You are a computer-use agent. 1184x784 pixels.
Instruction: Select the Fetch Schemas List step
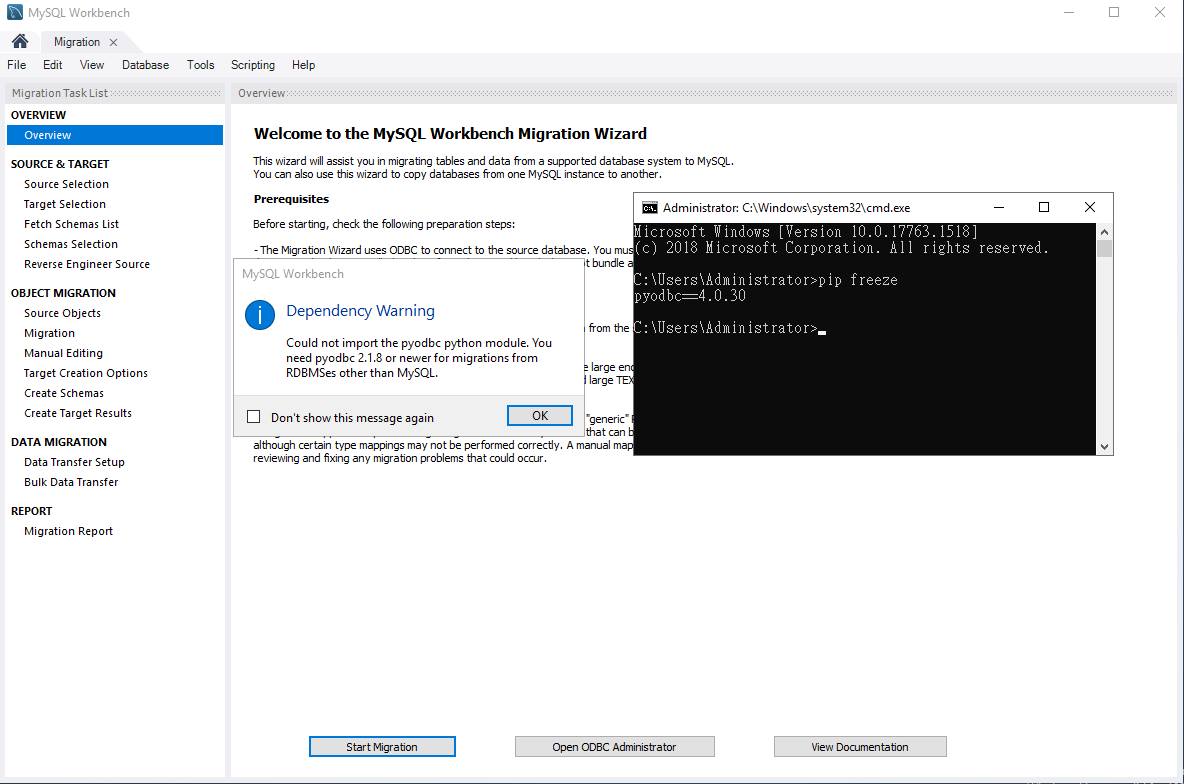(x=72, y=224)
